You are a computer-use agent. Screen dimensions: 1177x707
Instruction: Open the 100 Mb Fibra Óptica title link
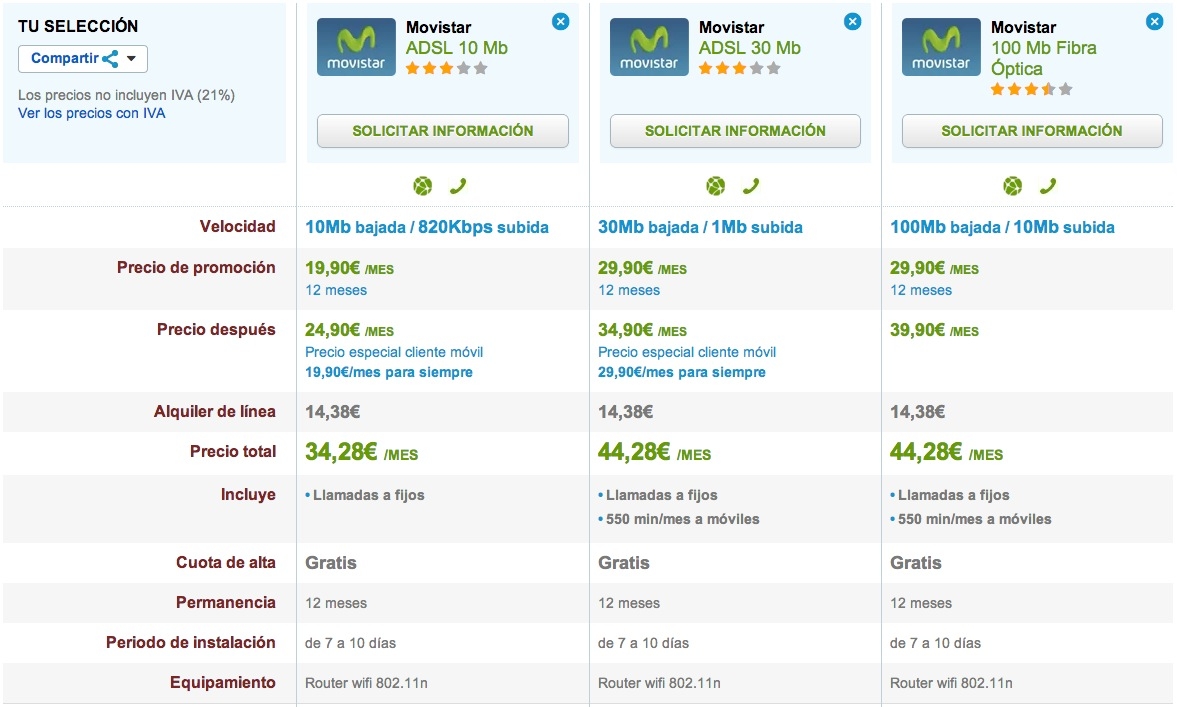click(x=1043, y=59)
